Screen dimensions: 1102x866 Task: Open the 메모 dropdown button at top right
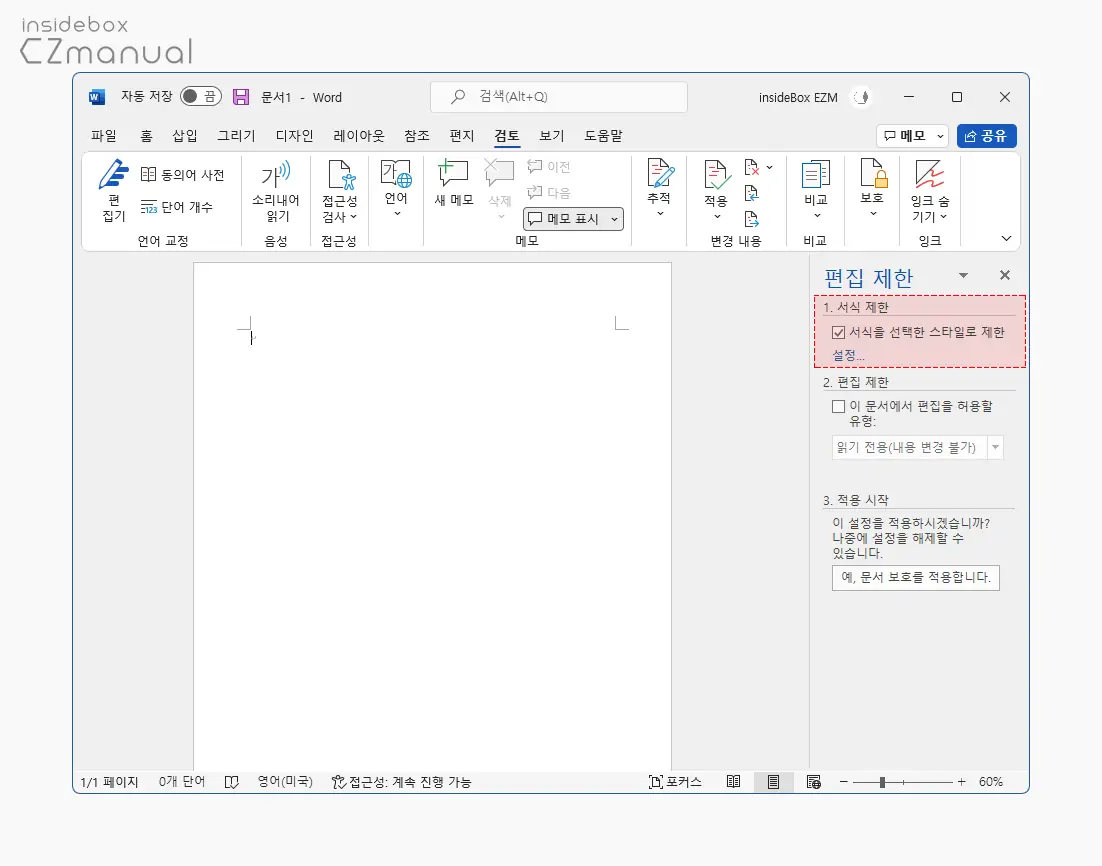(912, 136)
